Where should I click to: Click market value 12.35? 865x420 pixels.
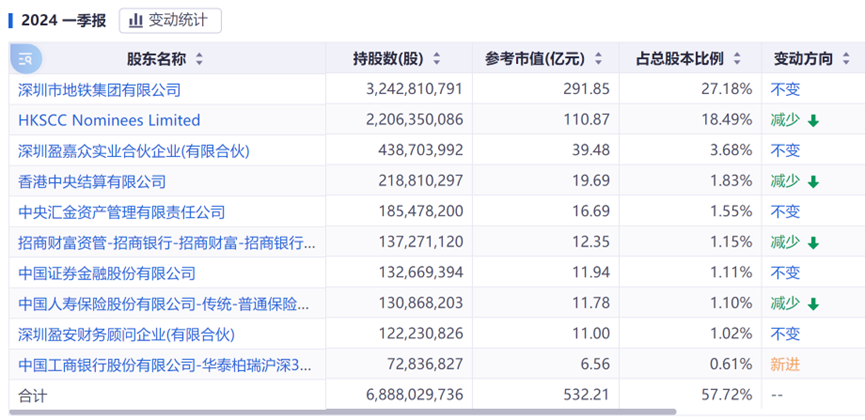[591, 242]
